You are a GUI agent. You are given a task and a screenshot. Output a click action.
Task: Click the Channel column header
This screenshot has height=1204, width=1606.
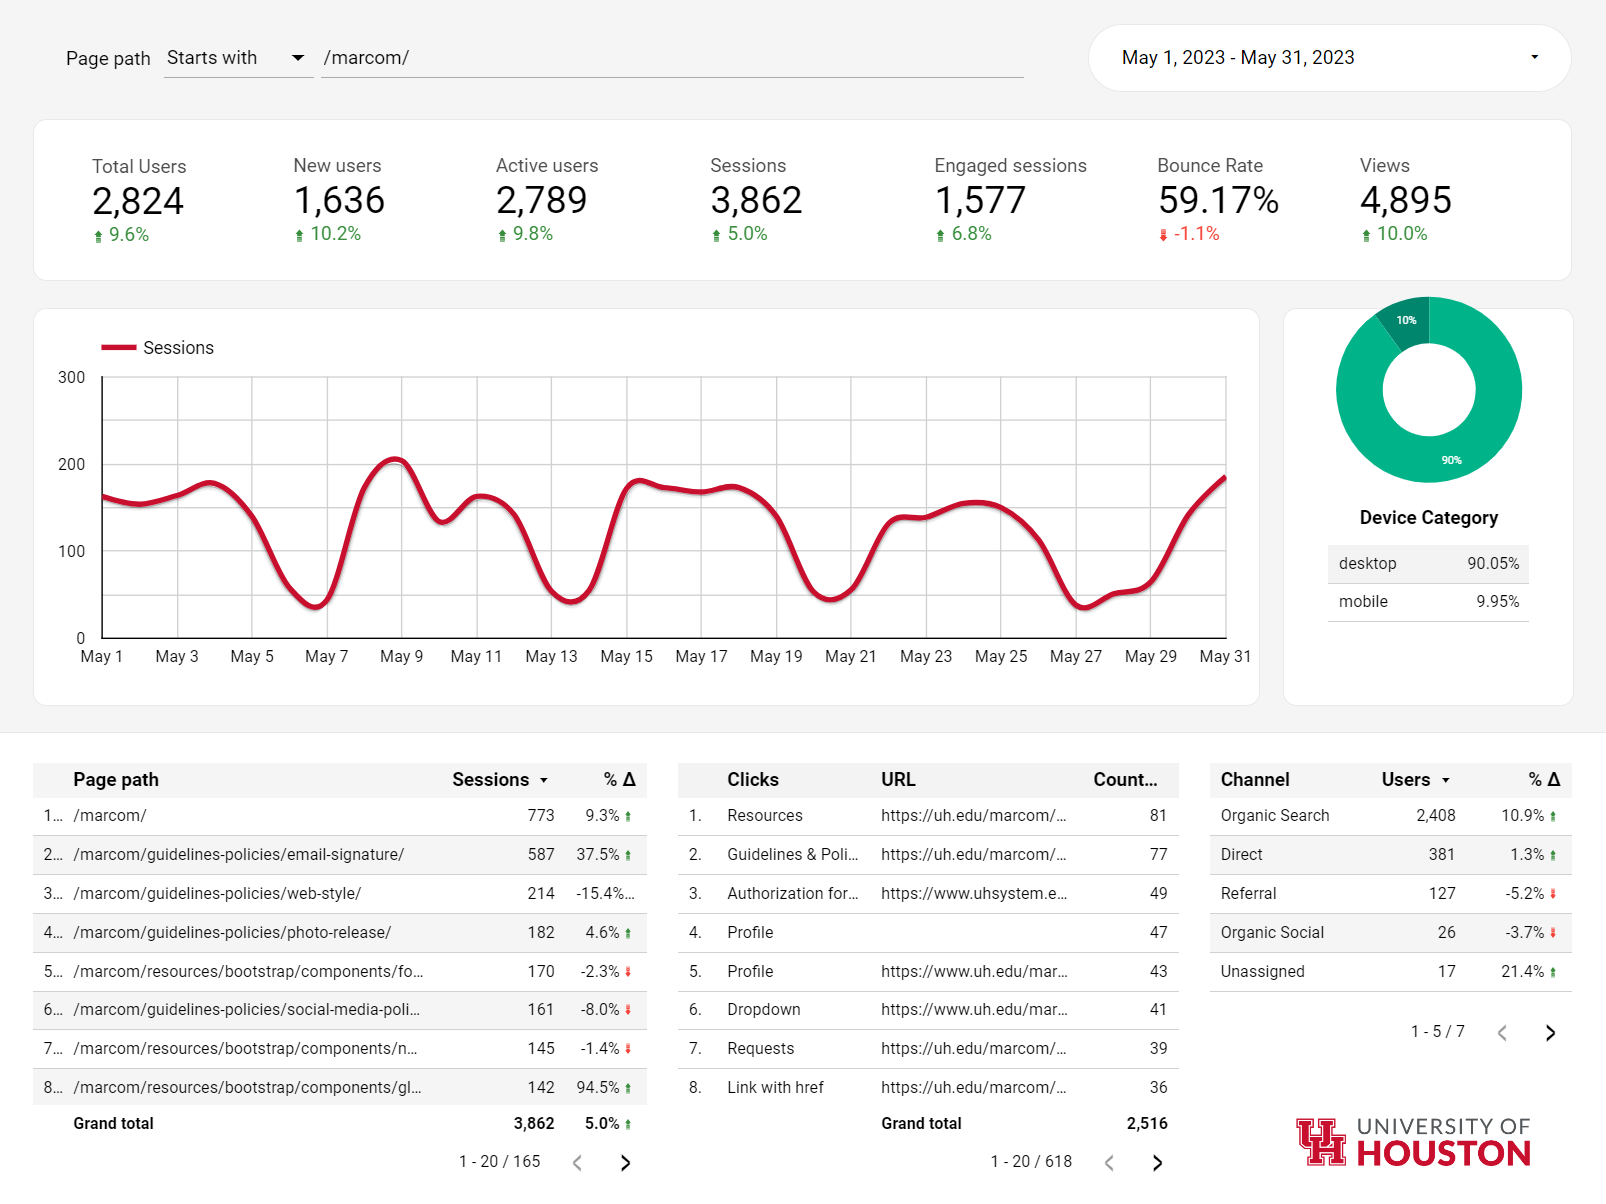click(x=1255, y=780)
